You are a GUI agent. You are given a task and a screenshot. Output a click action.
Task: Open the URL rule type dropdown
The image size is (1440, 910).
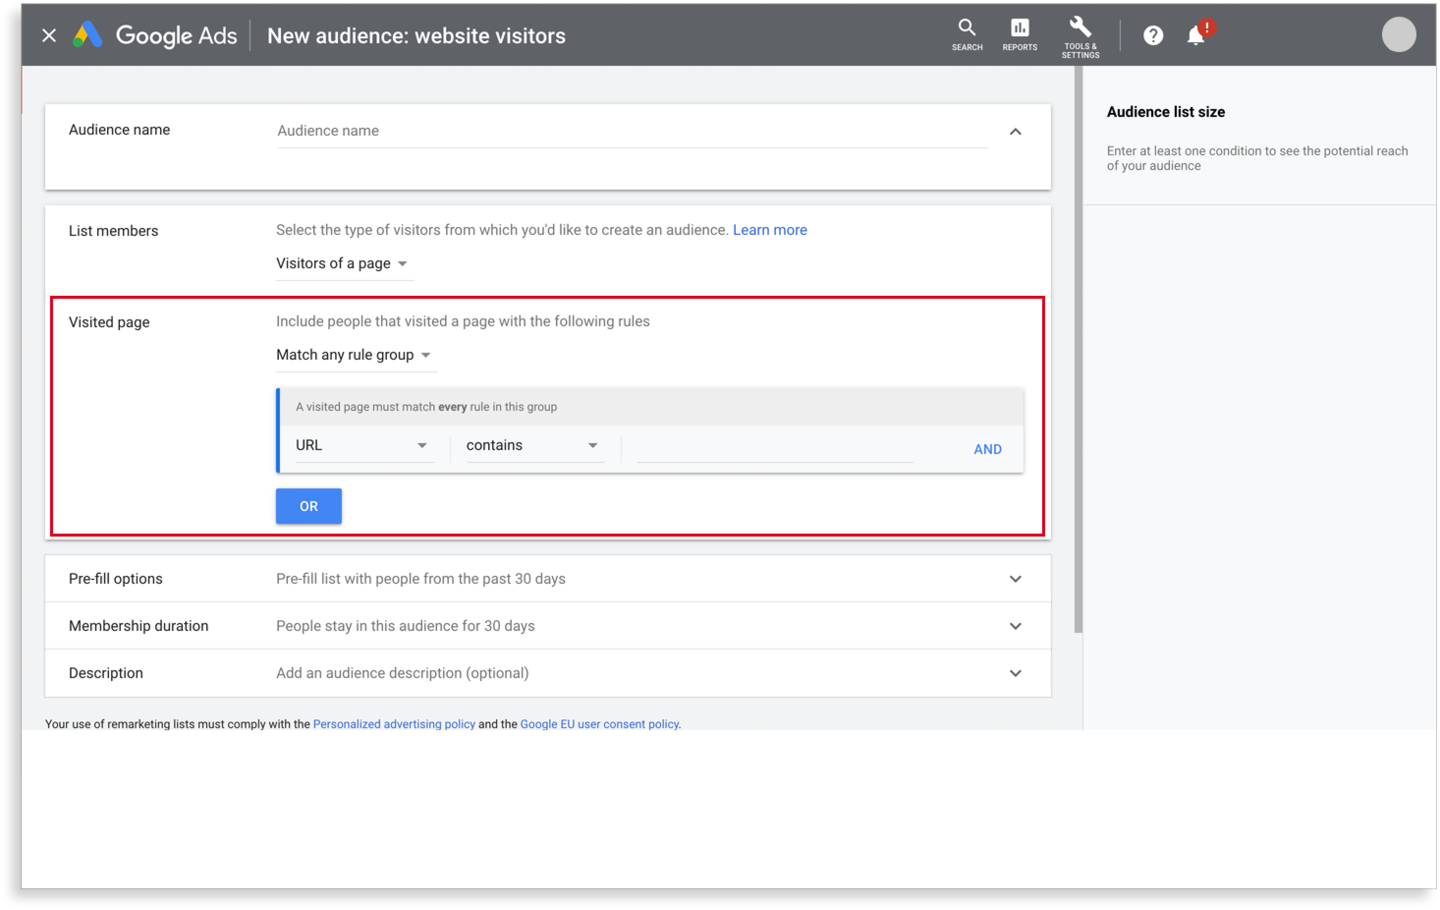362,446
